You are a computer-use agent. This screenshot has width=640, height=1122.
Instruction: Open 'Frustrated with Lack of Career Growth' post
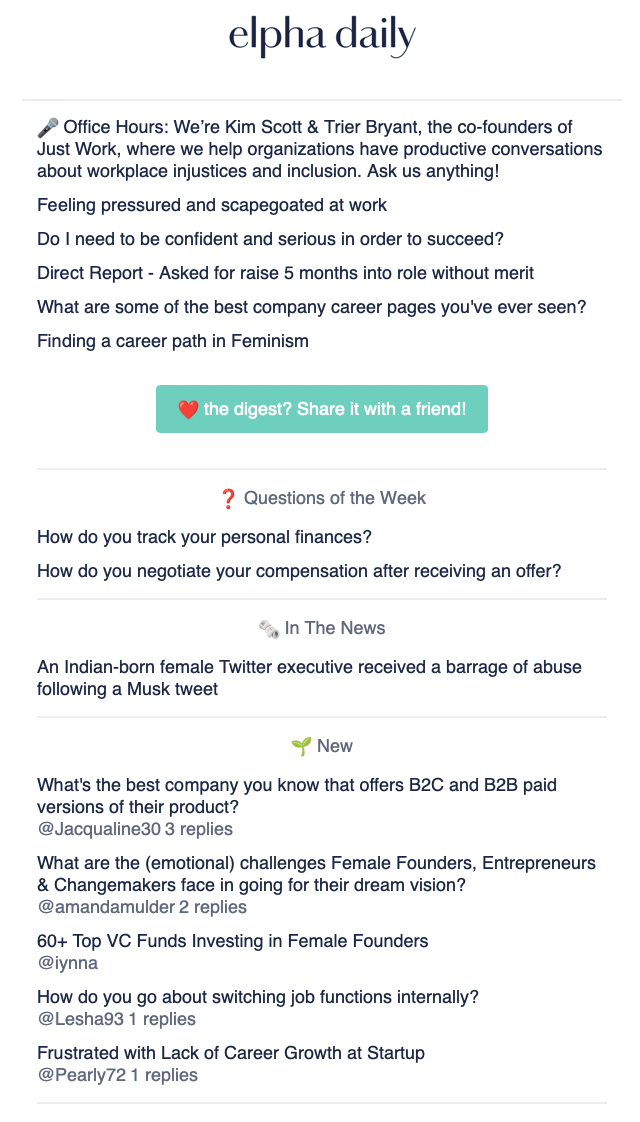231,1053
